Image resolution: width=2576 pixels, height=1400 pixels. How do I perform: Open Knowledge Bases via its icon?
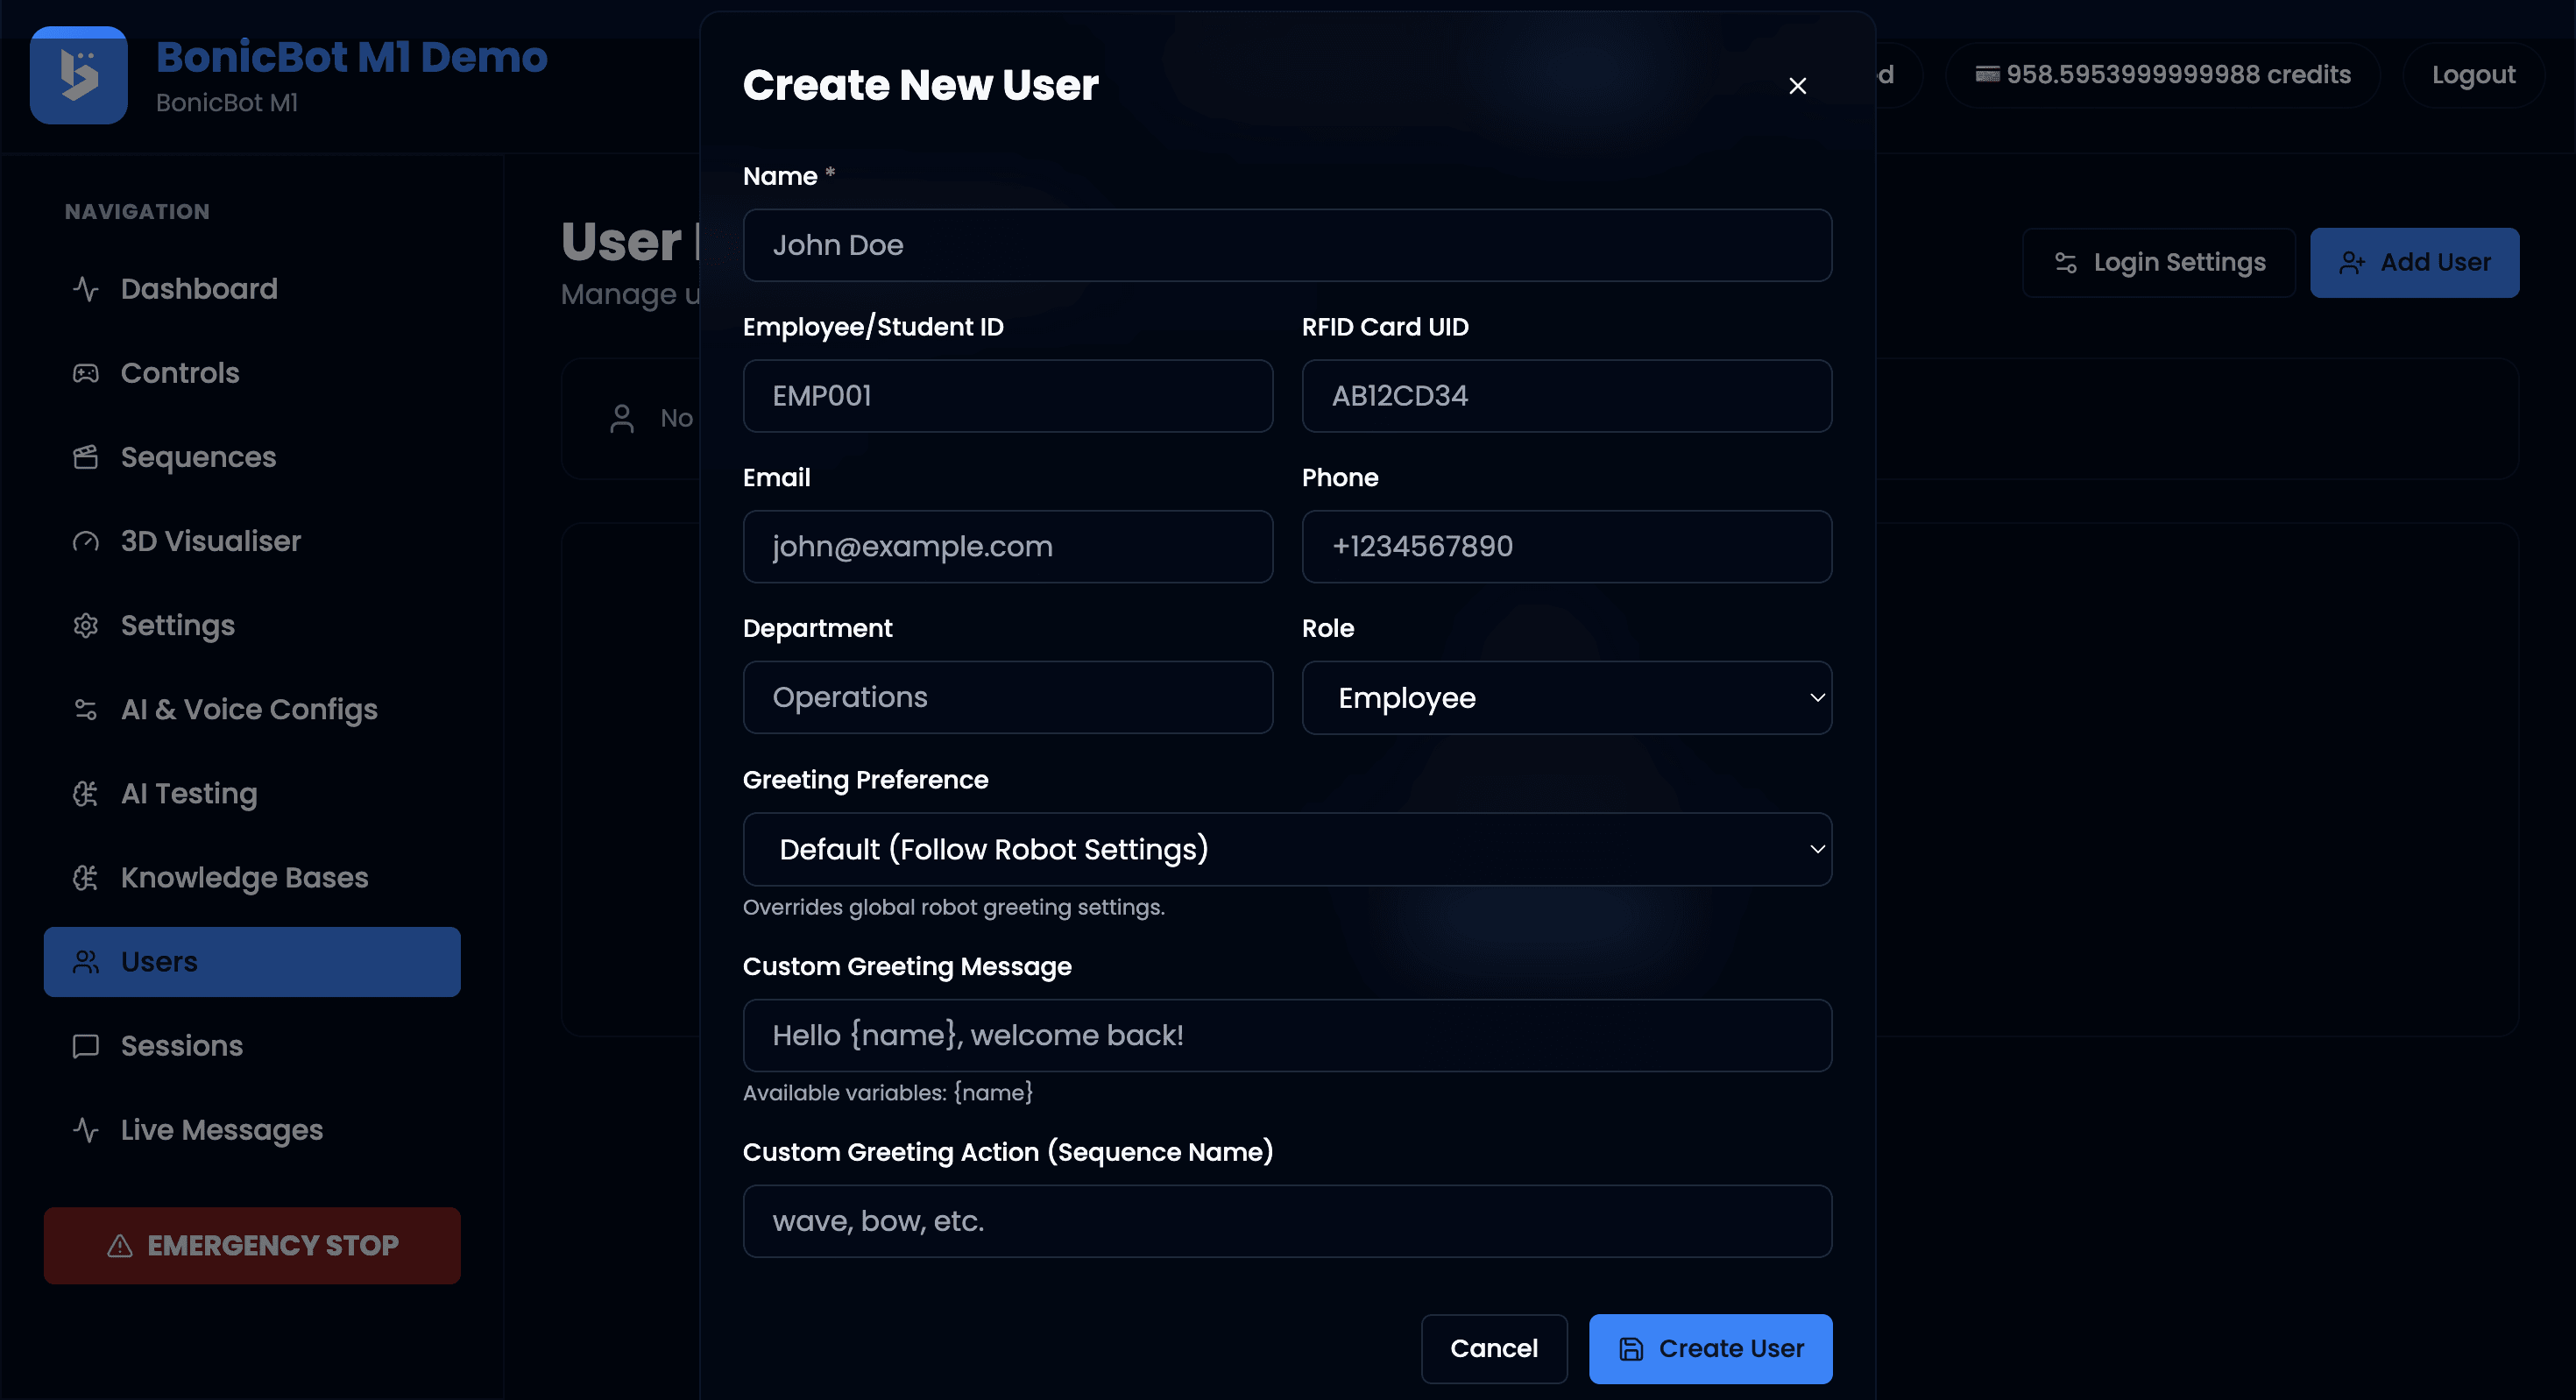click(x=85, y=877)
